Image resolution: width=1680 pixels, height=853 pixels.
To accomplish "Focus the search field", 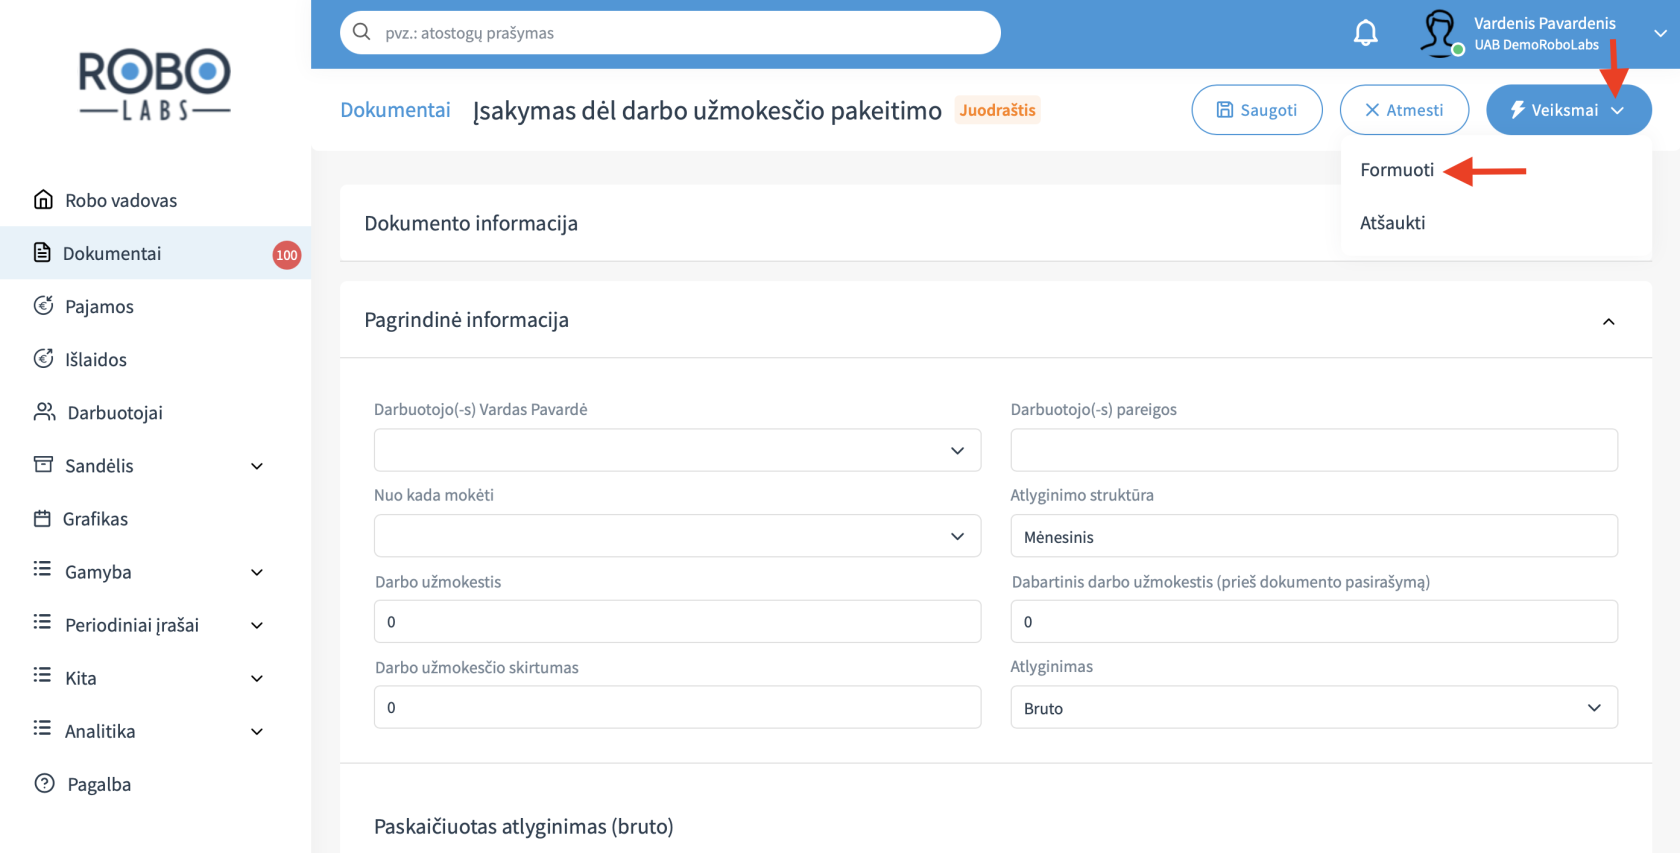I will coord(670,33).
